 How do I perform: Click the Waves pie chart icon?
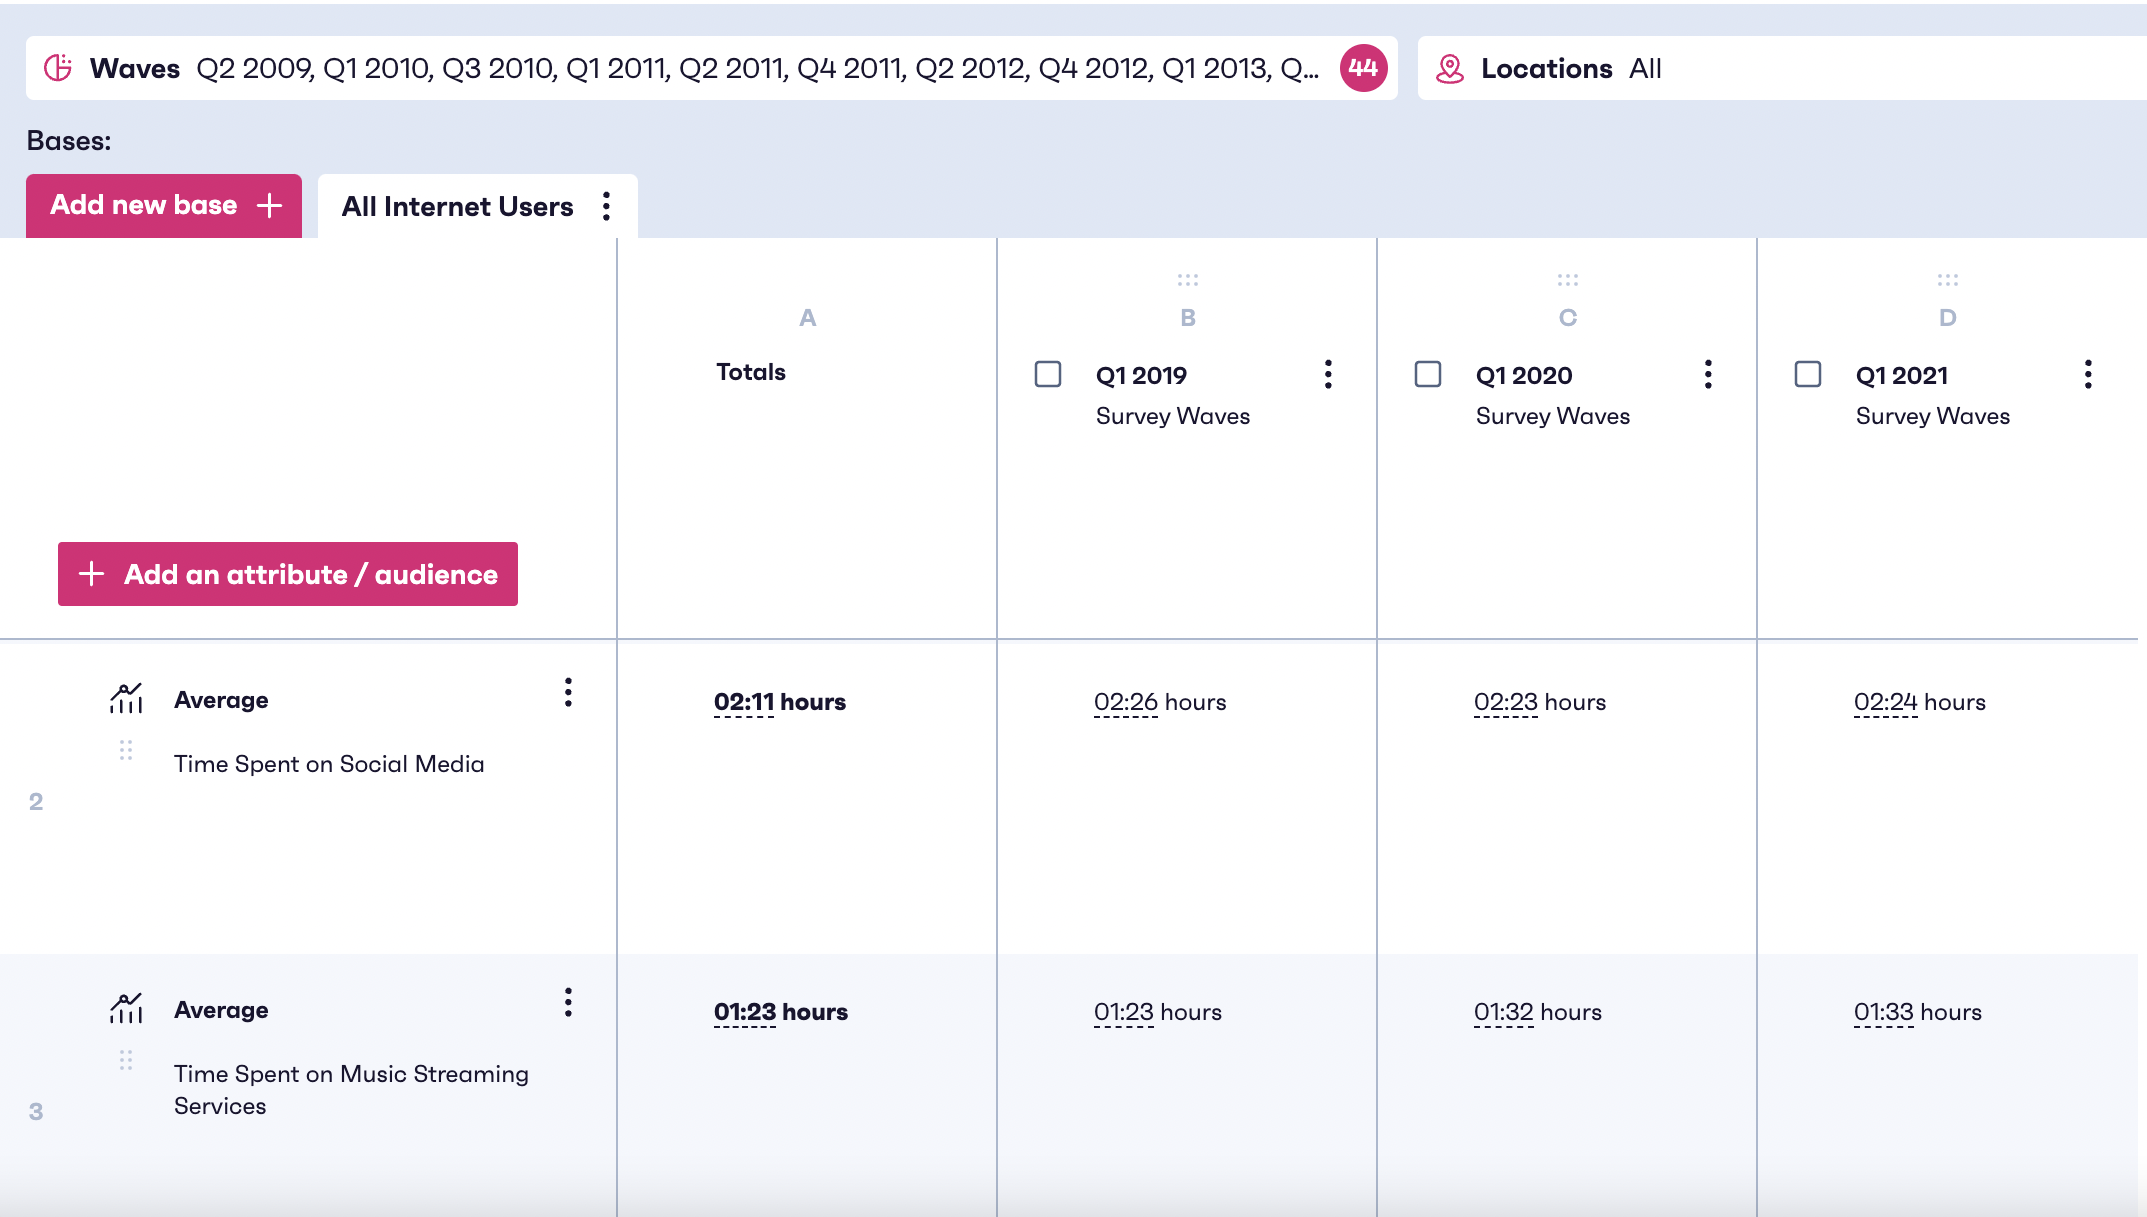[x=58, y=68]
